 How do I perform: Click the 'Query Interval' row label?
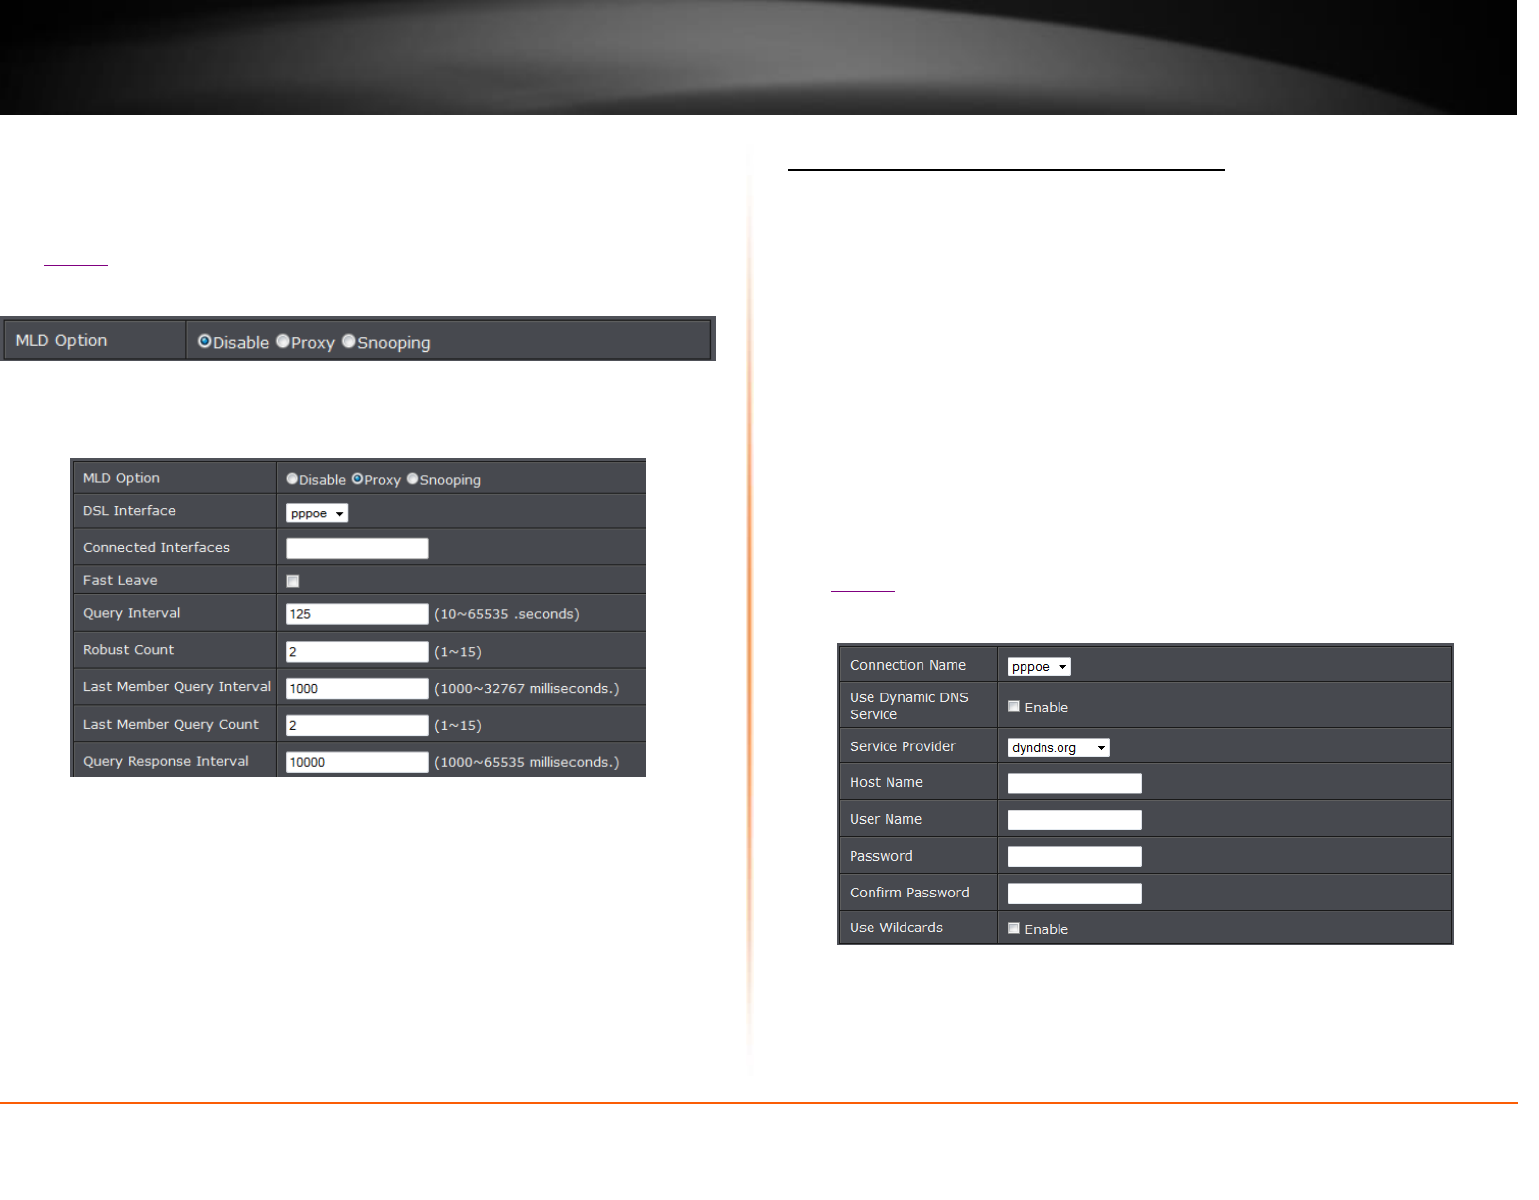click(x=132, y=613)
